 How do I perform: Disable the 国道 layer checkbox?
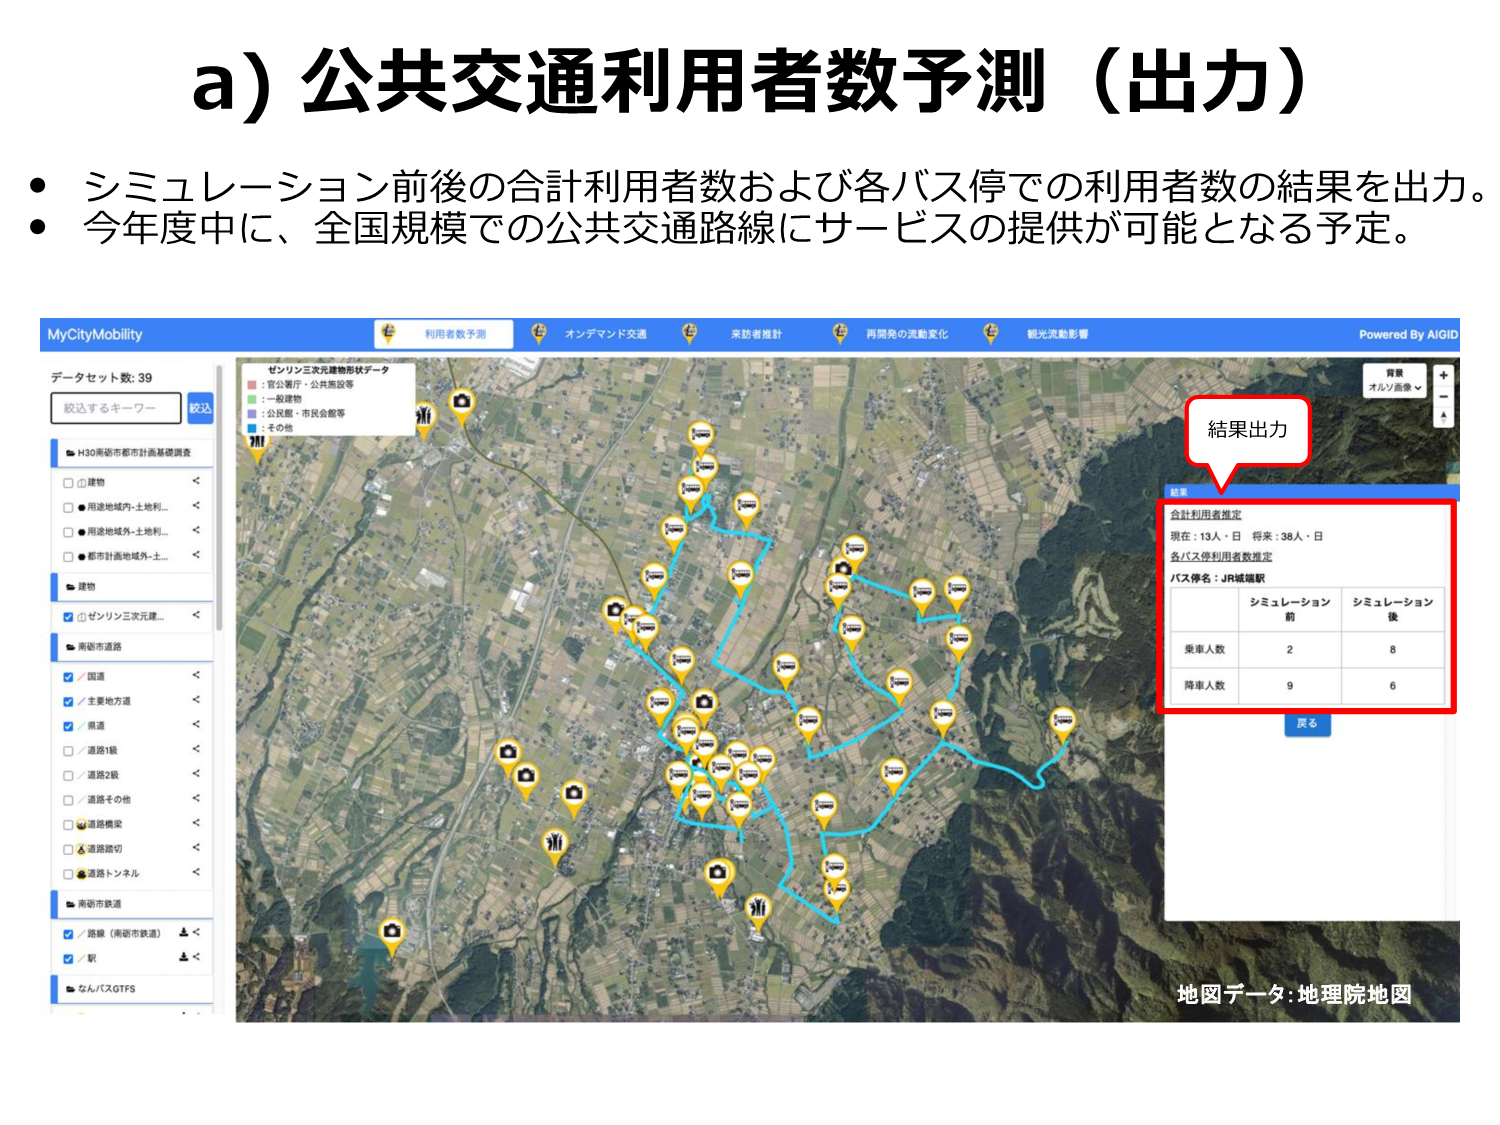67,675
